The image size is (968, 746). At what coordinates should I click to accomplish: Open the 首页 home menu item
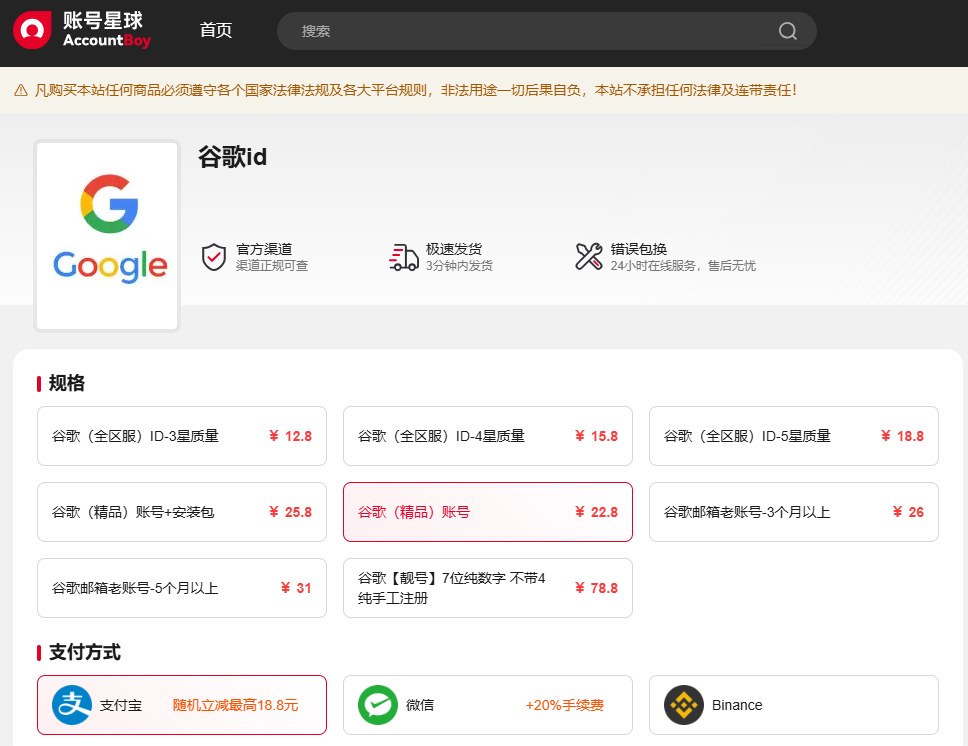216,30
